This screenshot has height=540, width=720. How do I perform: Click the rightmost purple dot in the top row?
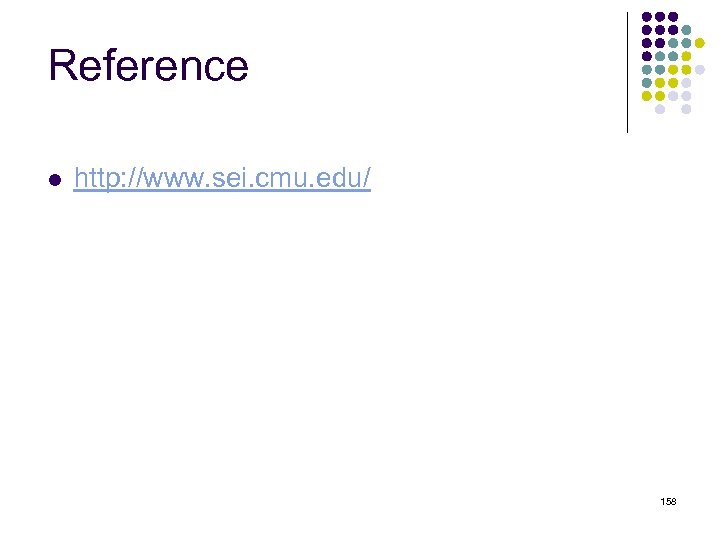click(x=673, y=17)
